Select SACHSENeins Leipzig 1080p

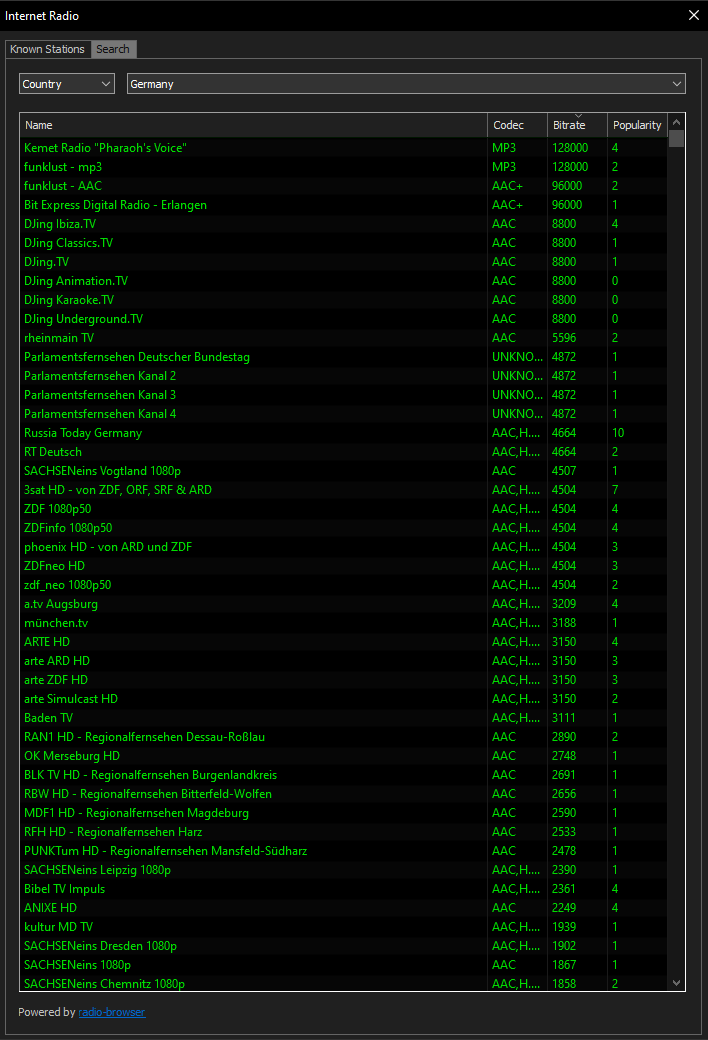[x=343, y=870]
